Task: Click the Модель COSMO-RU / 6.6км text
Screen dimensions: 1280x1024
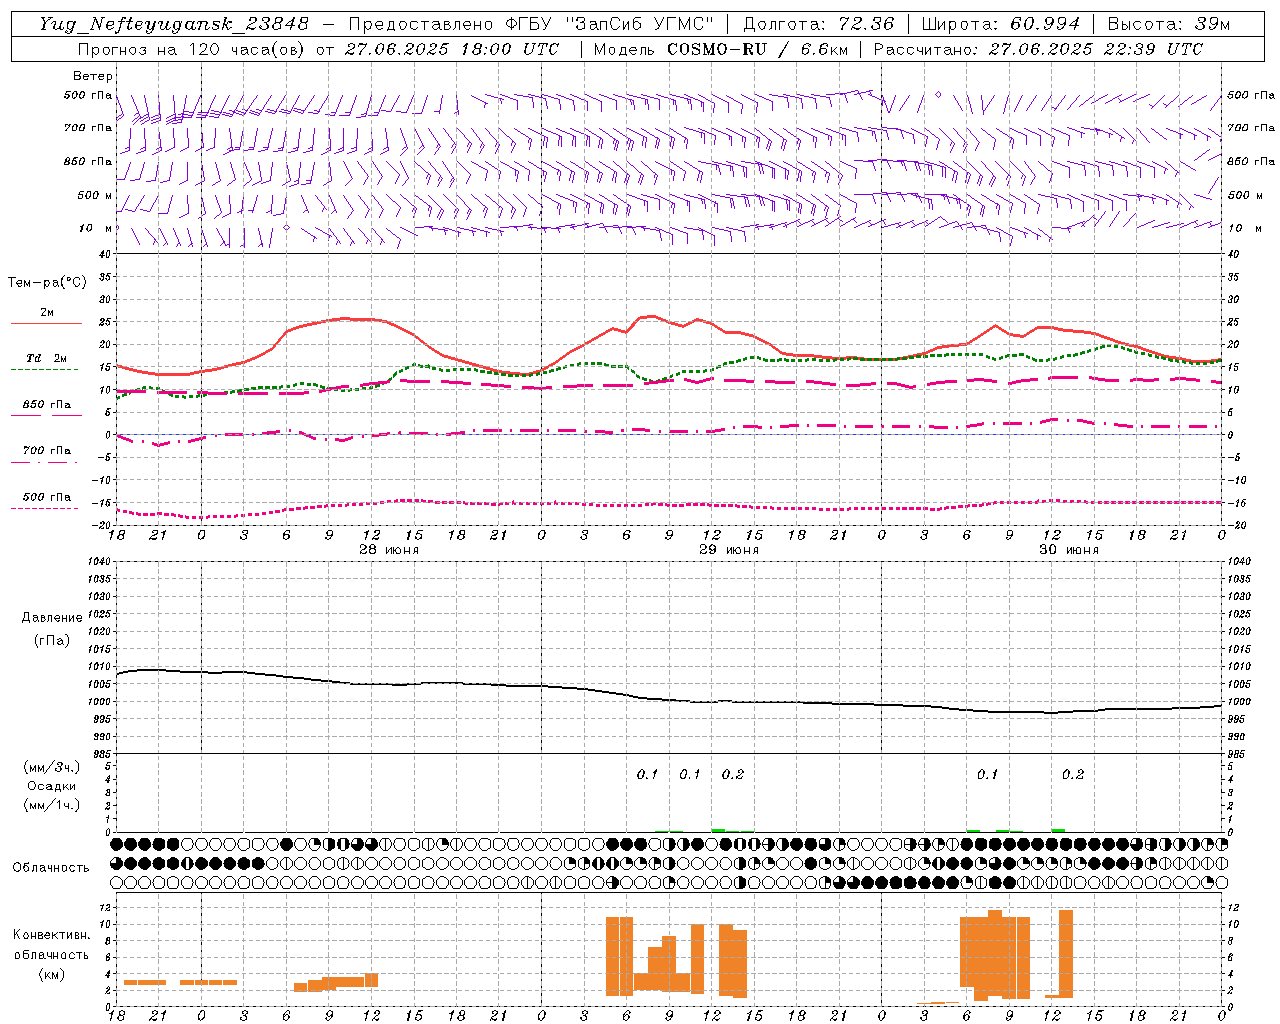Action: [720, 49]
